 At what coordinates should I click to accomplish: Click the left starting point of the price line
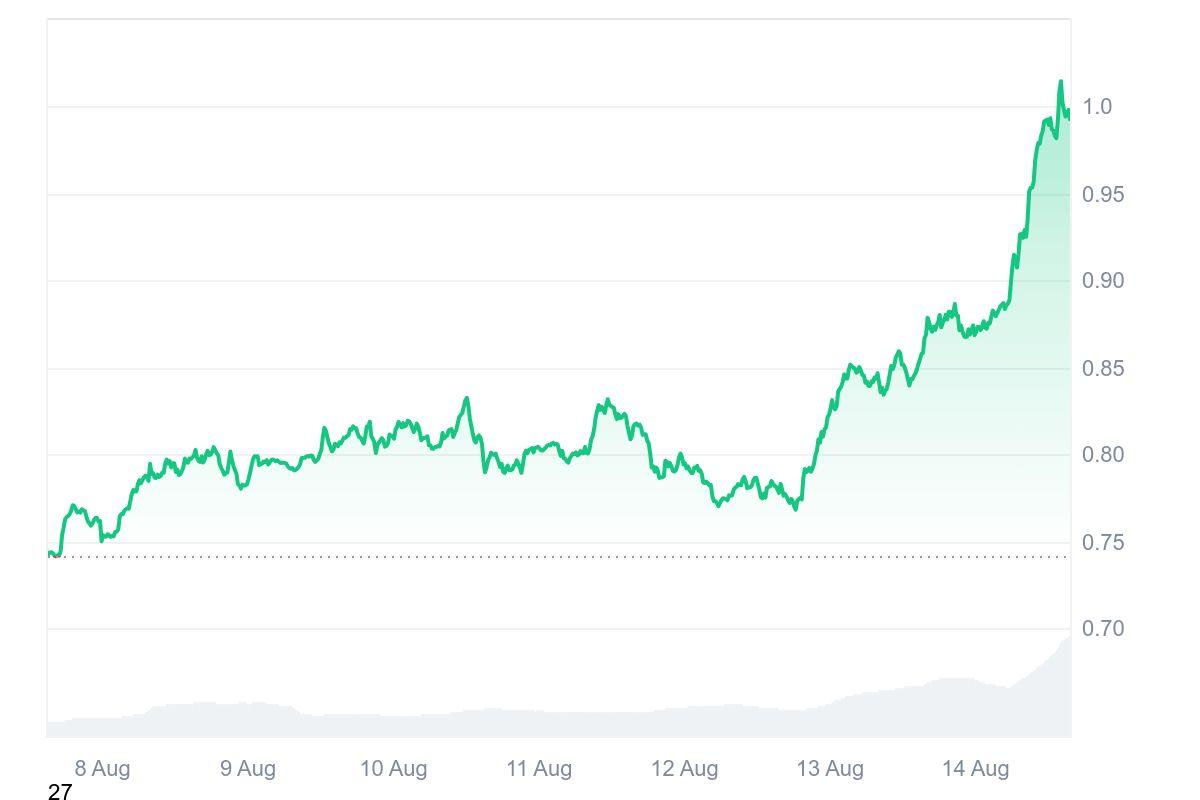pyautogui.click(x=49, y=553)
